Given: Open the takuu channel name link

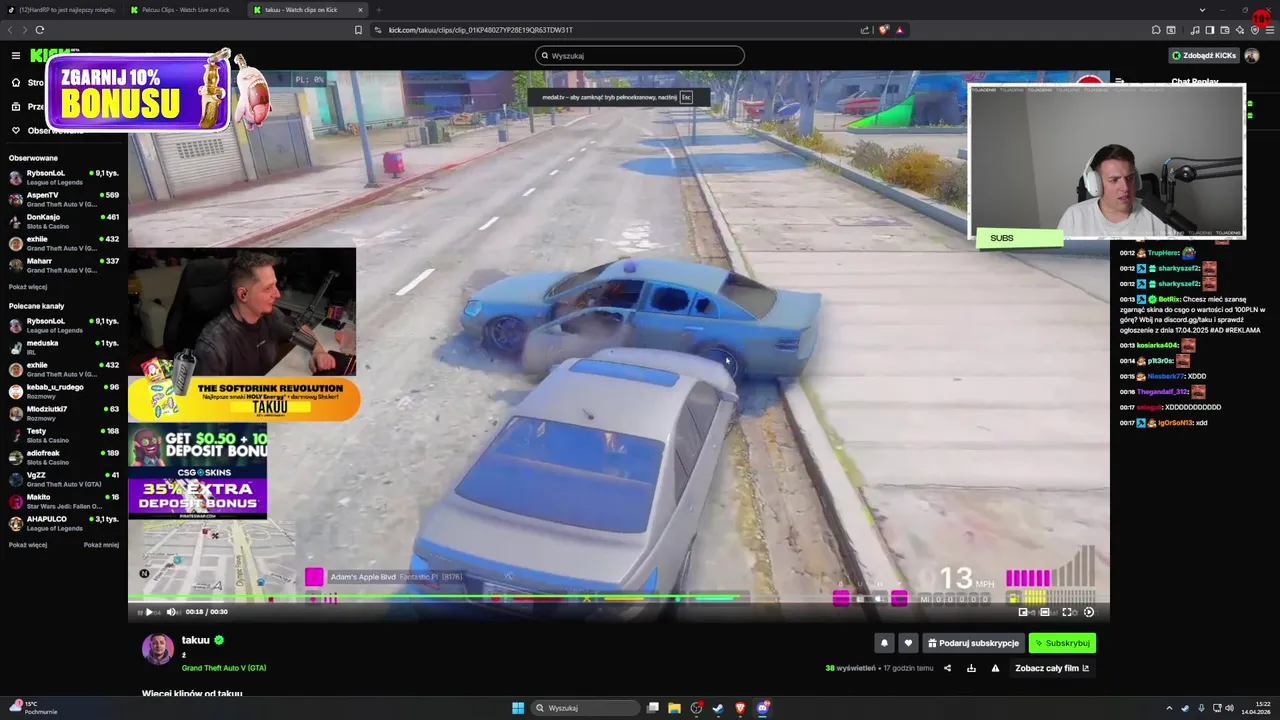Looking at the screenshot, I should [x=196, y=640].
